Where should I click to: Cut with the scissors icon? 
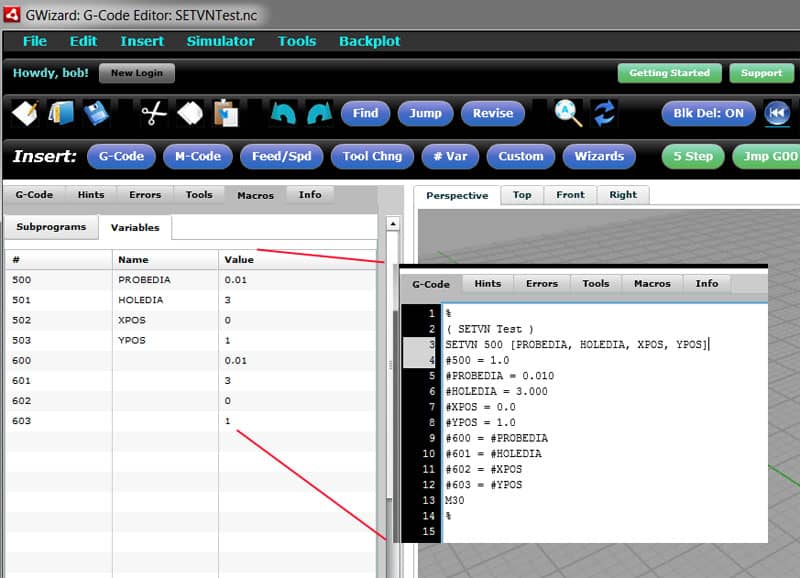156,114
